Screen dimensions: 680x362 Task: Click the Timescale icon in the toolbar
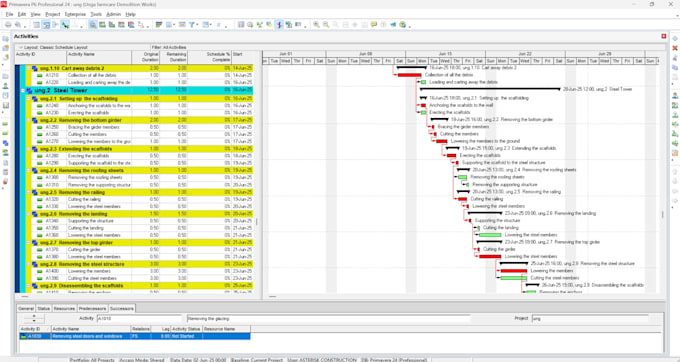pyautogui.click(x=182, y=25)
